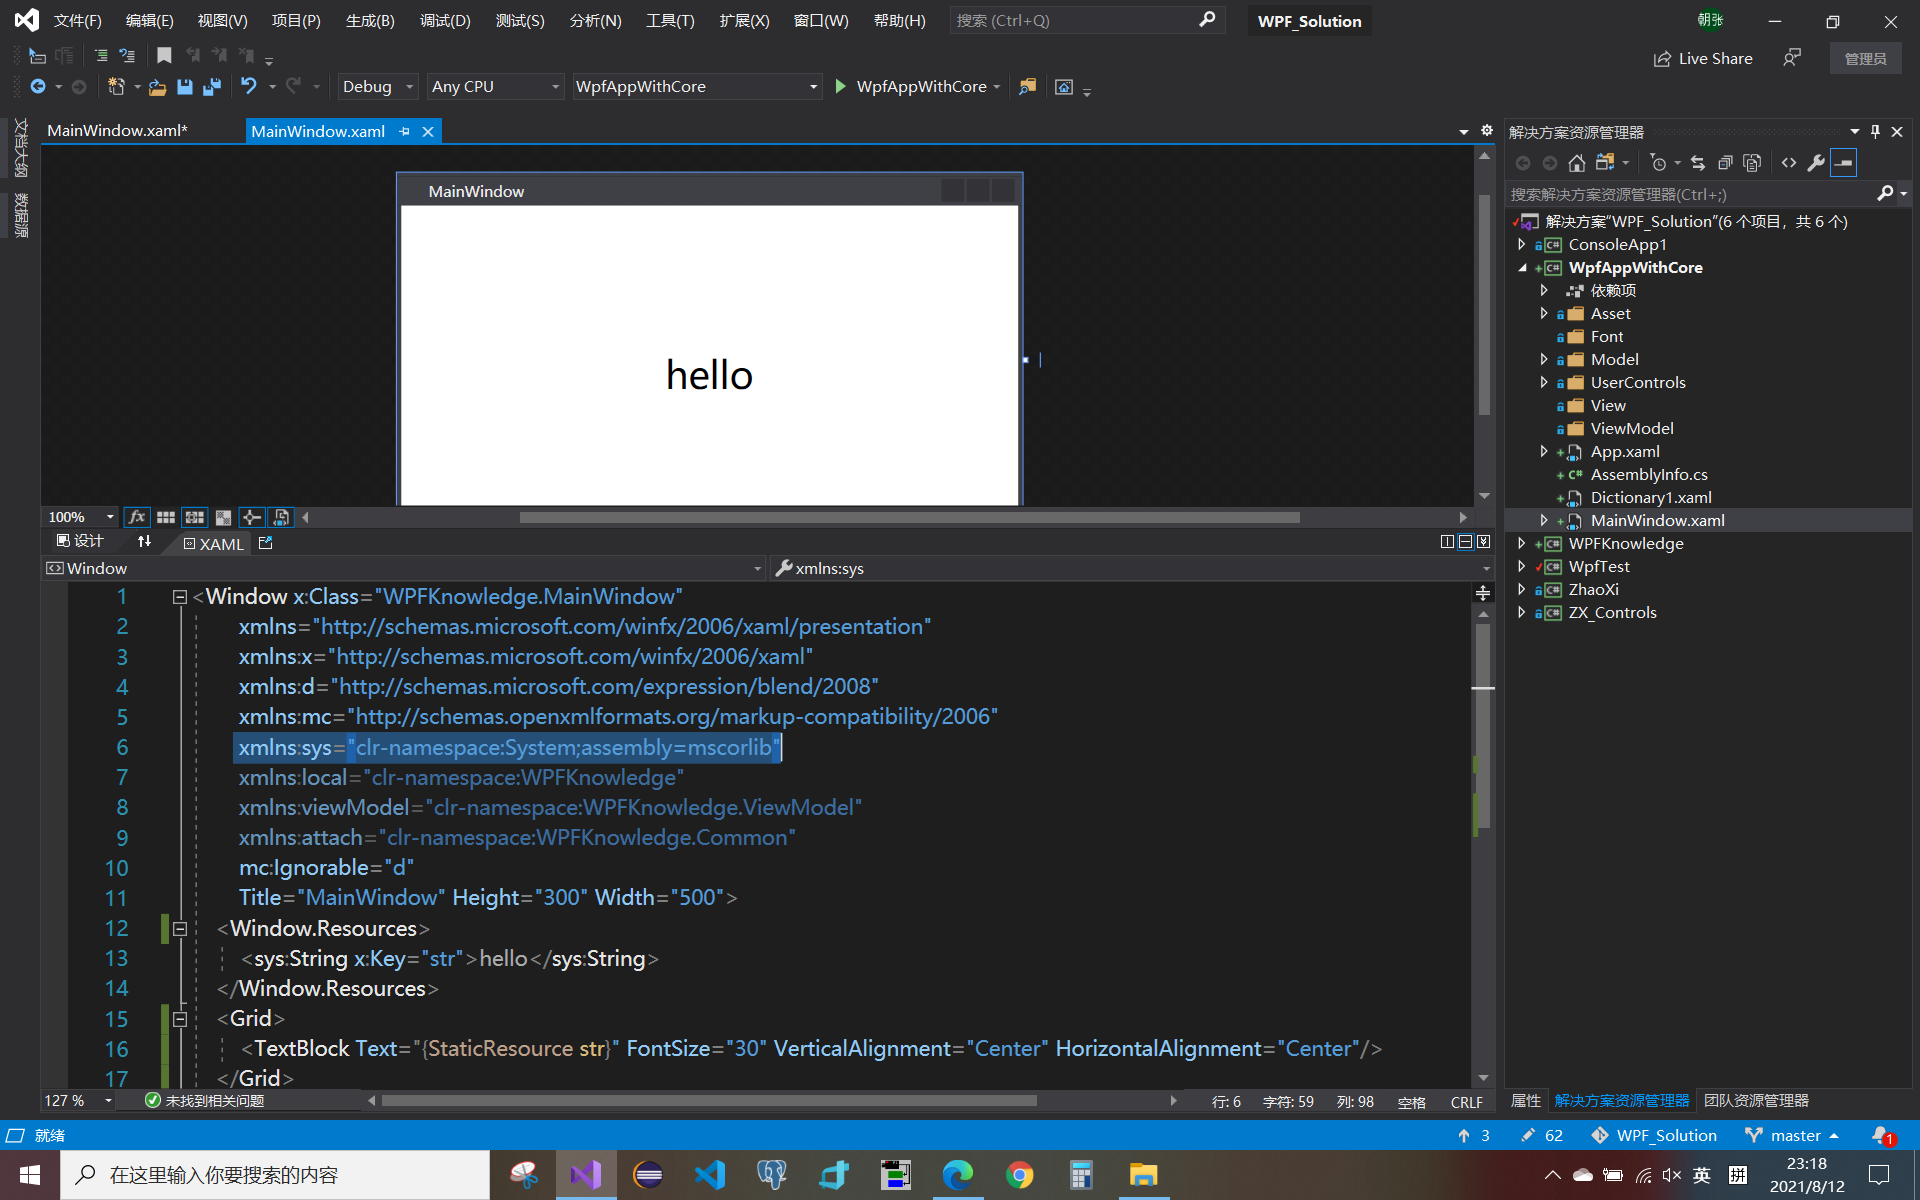Toggle the Preview Selected Items button

click(1843, 163)
